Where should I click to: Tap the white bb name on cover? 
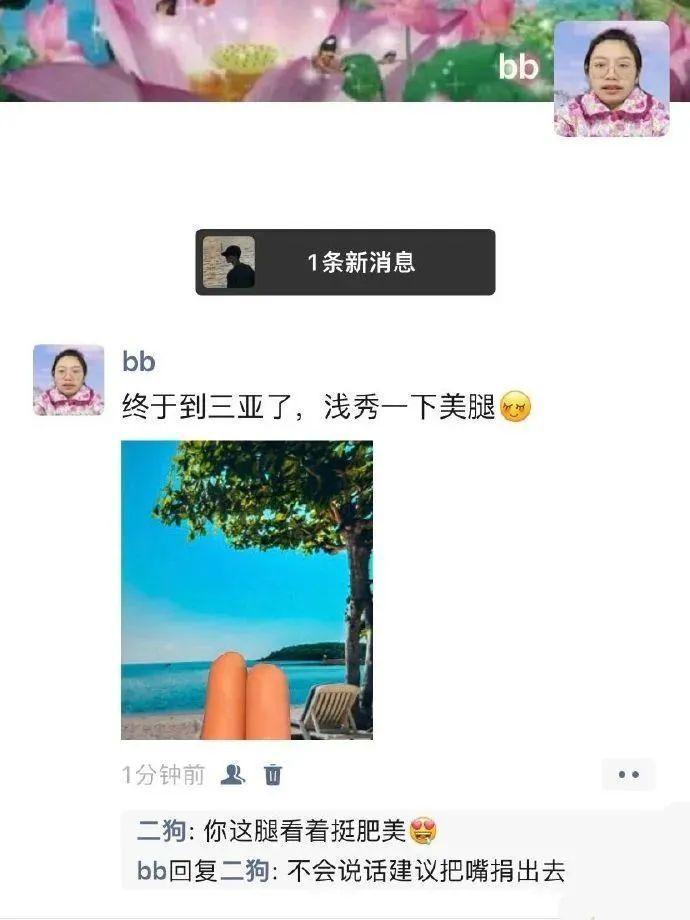(518, 66)
